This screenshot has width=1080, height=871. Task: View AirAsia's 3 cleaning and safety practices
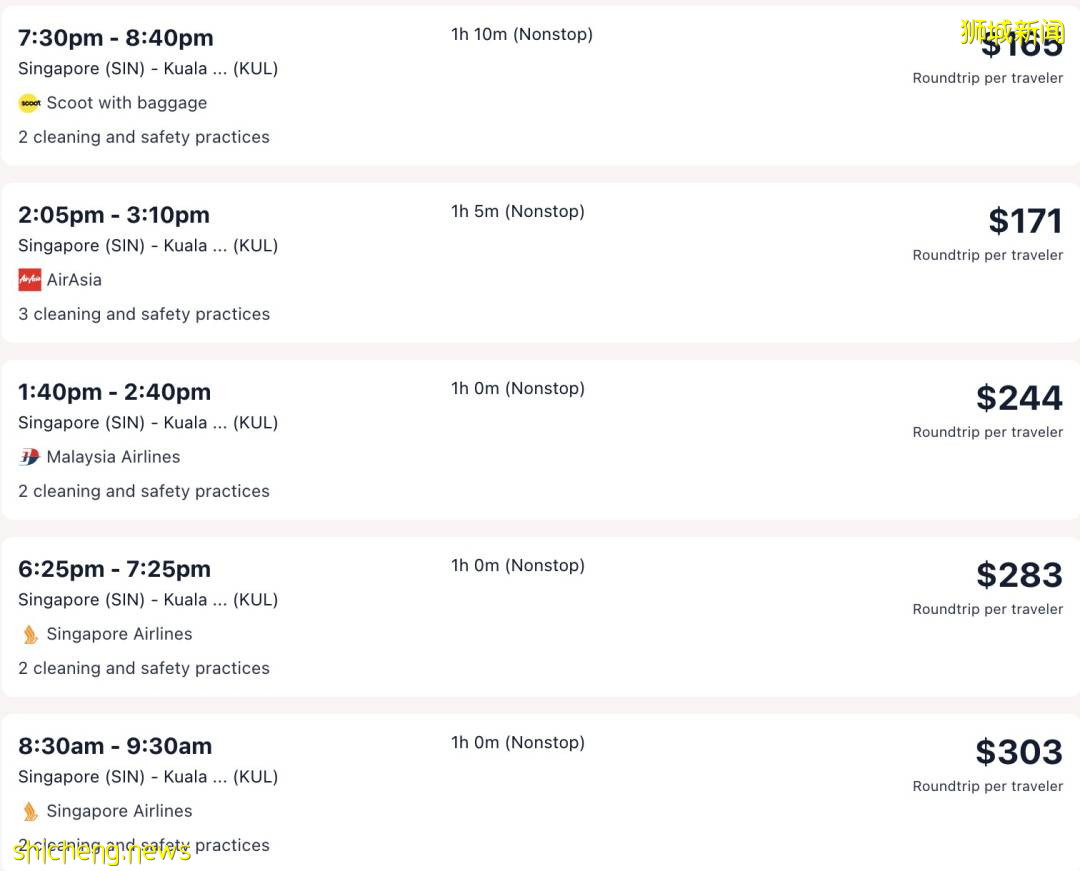pyautogui.click(x=144, y=314)
